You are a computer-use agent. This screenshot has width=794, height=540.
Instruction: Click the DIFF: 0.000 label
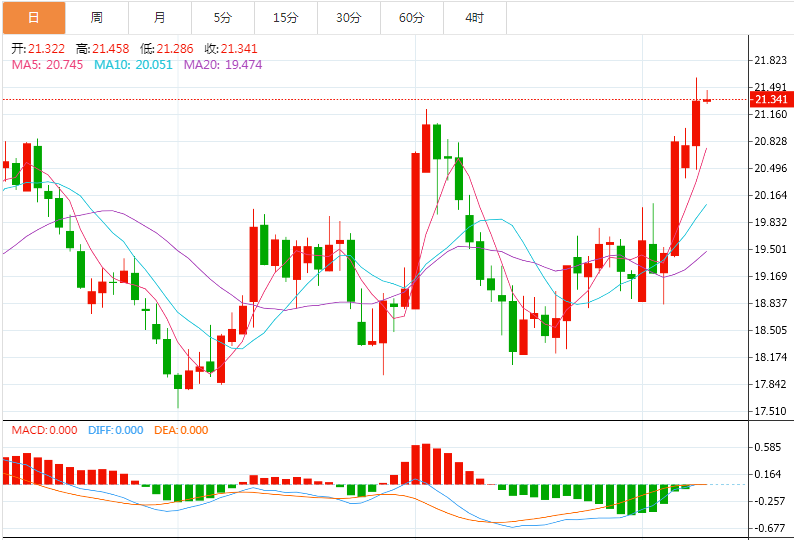tap(115, 430)
